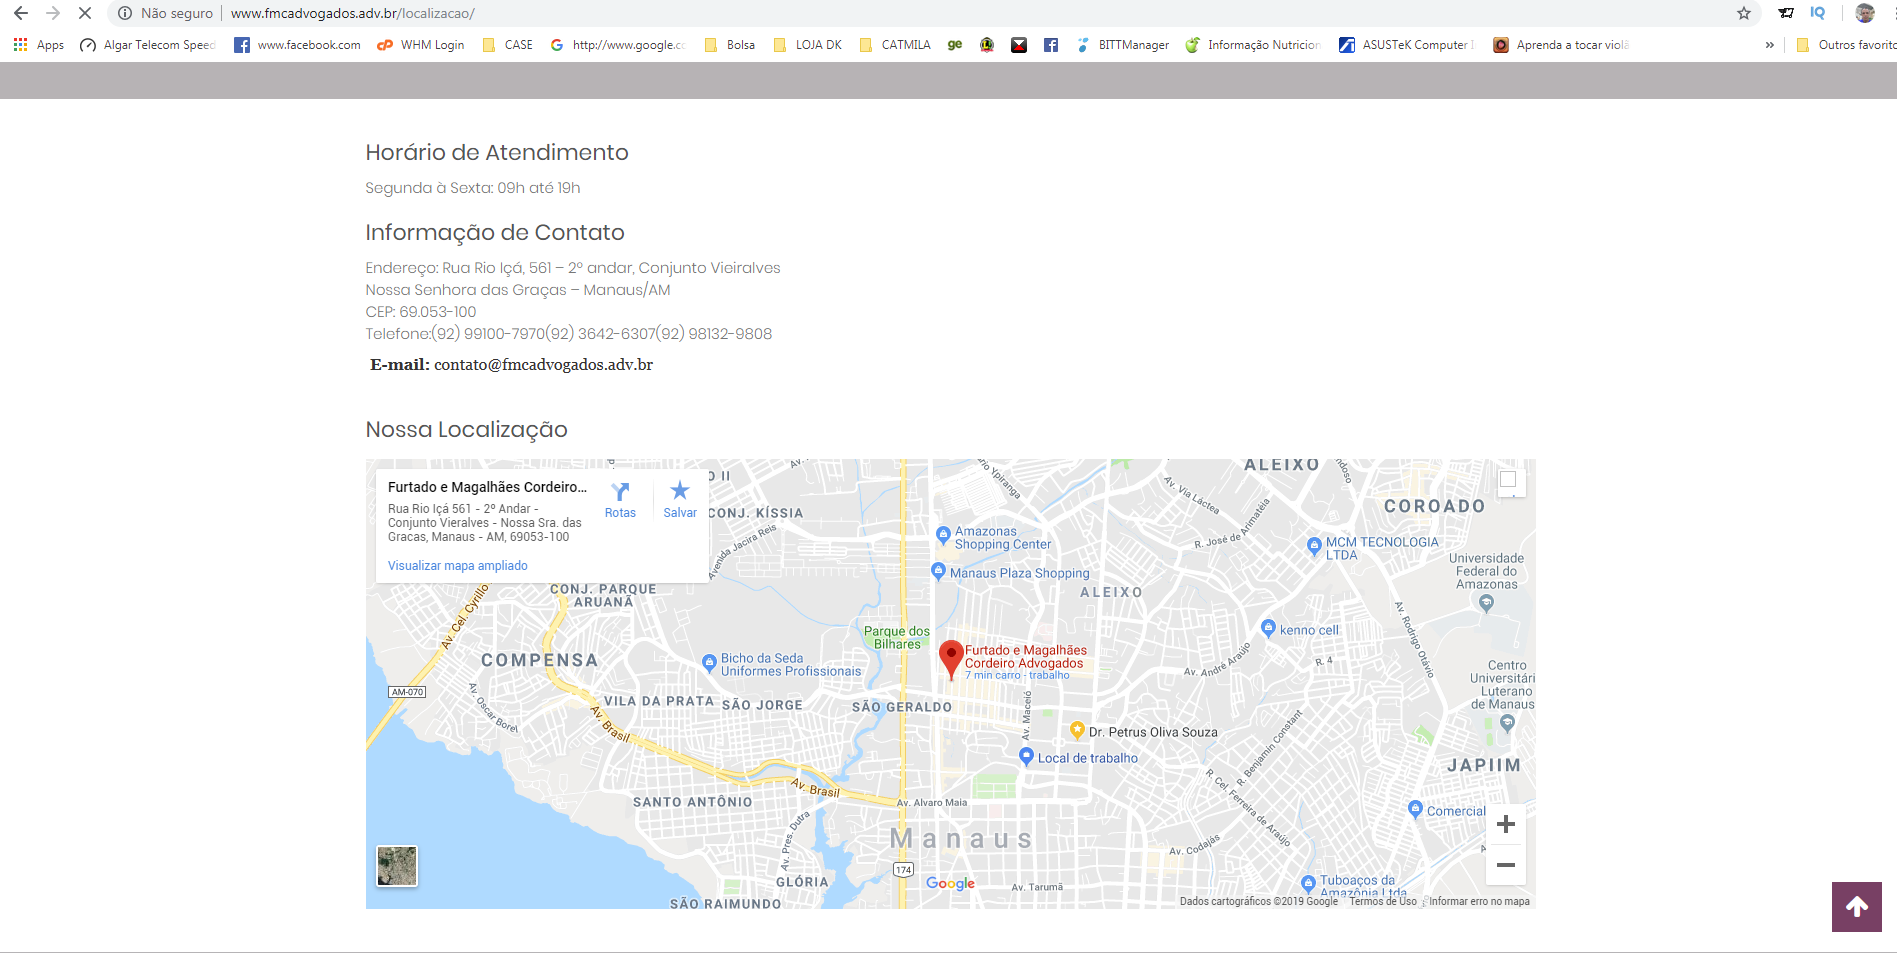Toggle the map fullscreen view button
The height and width of the screenshot is (957, 1897).
click(1508, 480)
